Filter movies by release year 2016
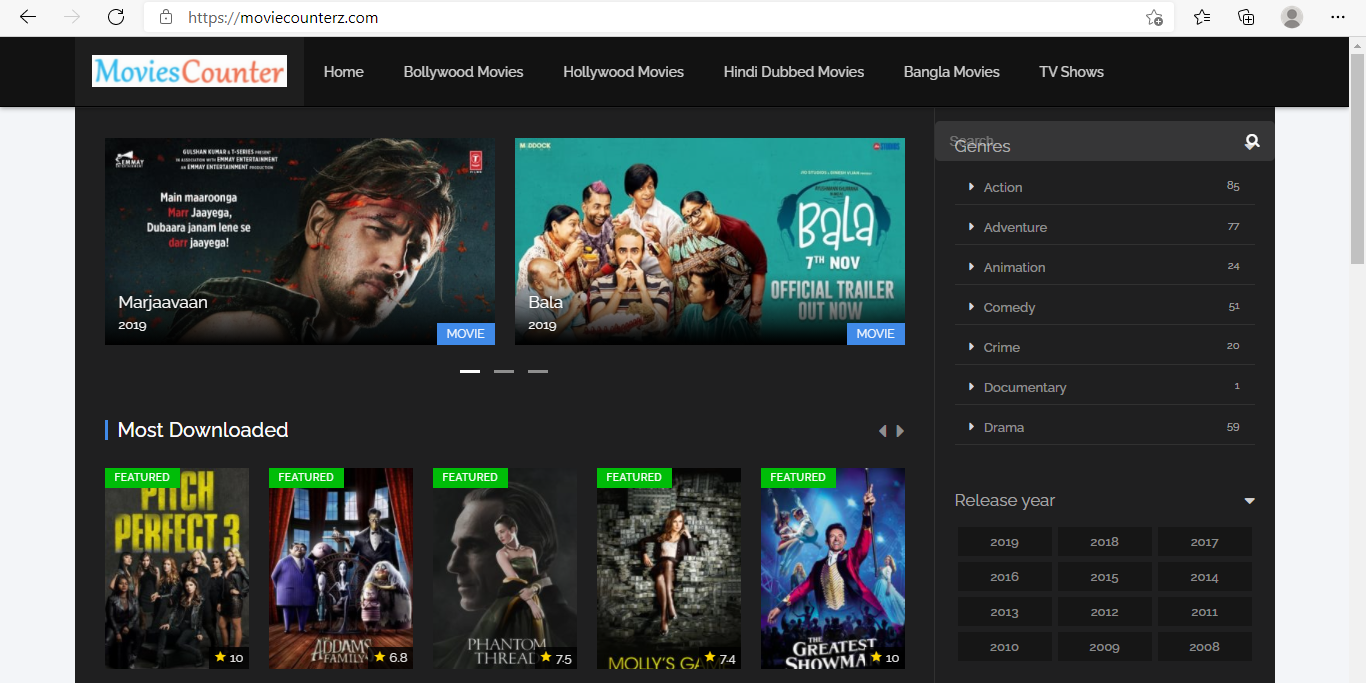The width and height of the screenshot is (1366, 683). coord(1004,577)
